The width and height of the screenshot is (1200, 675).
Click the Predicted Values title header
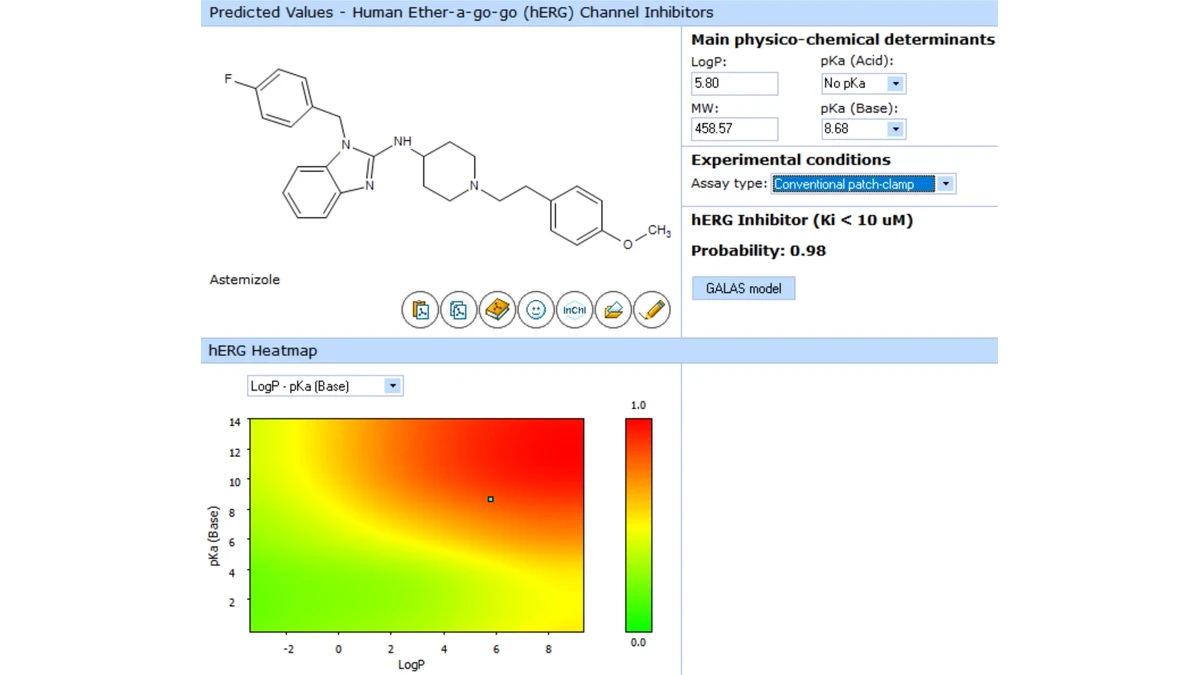click(x=599, y=13)
